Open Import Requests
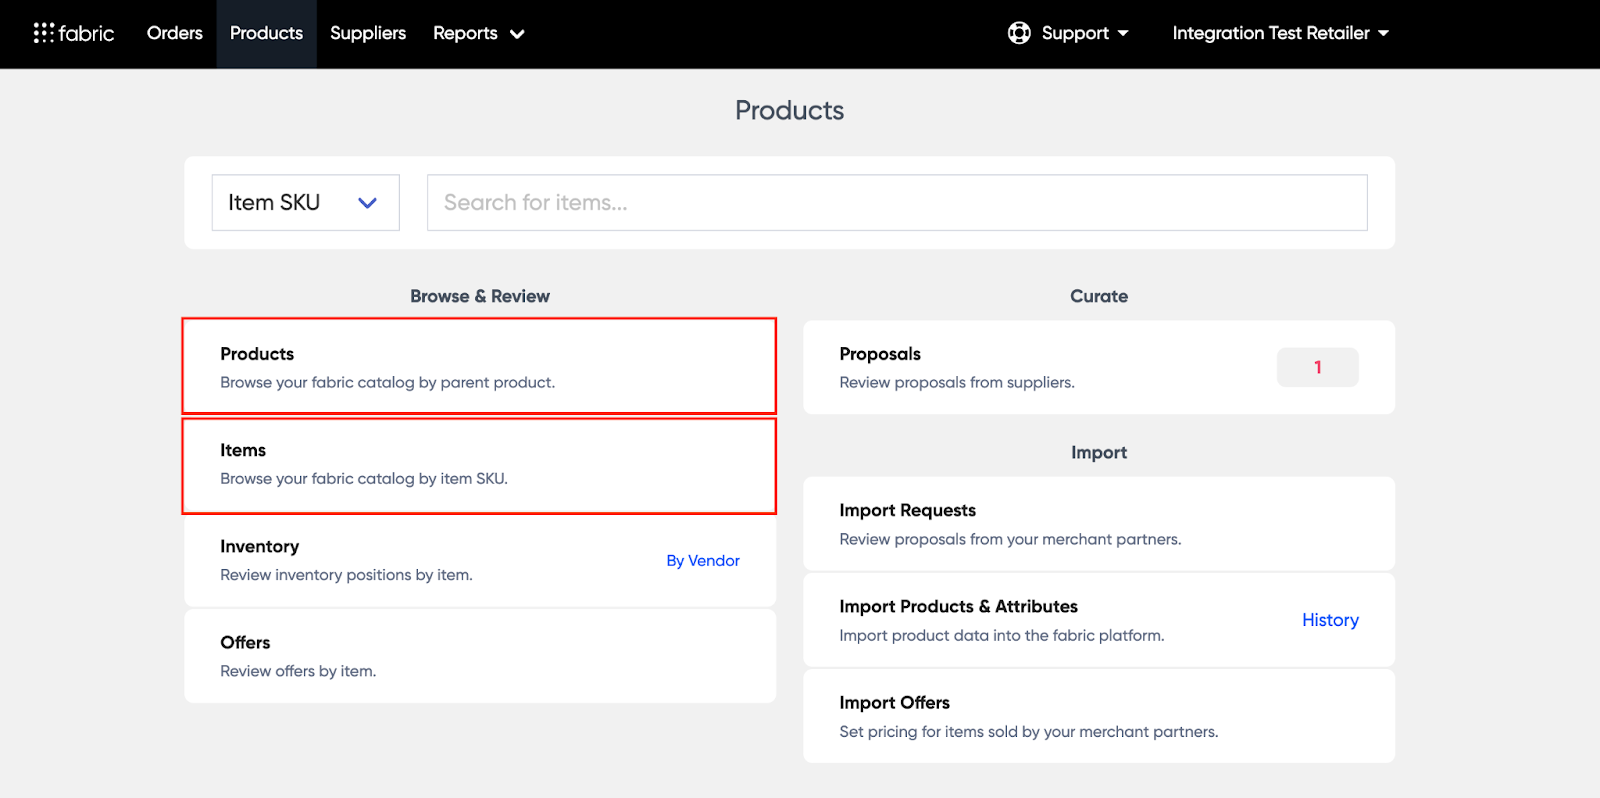The width and height of the screenshot is (1600, 798). click(x=1098, y=524)
